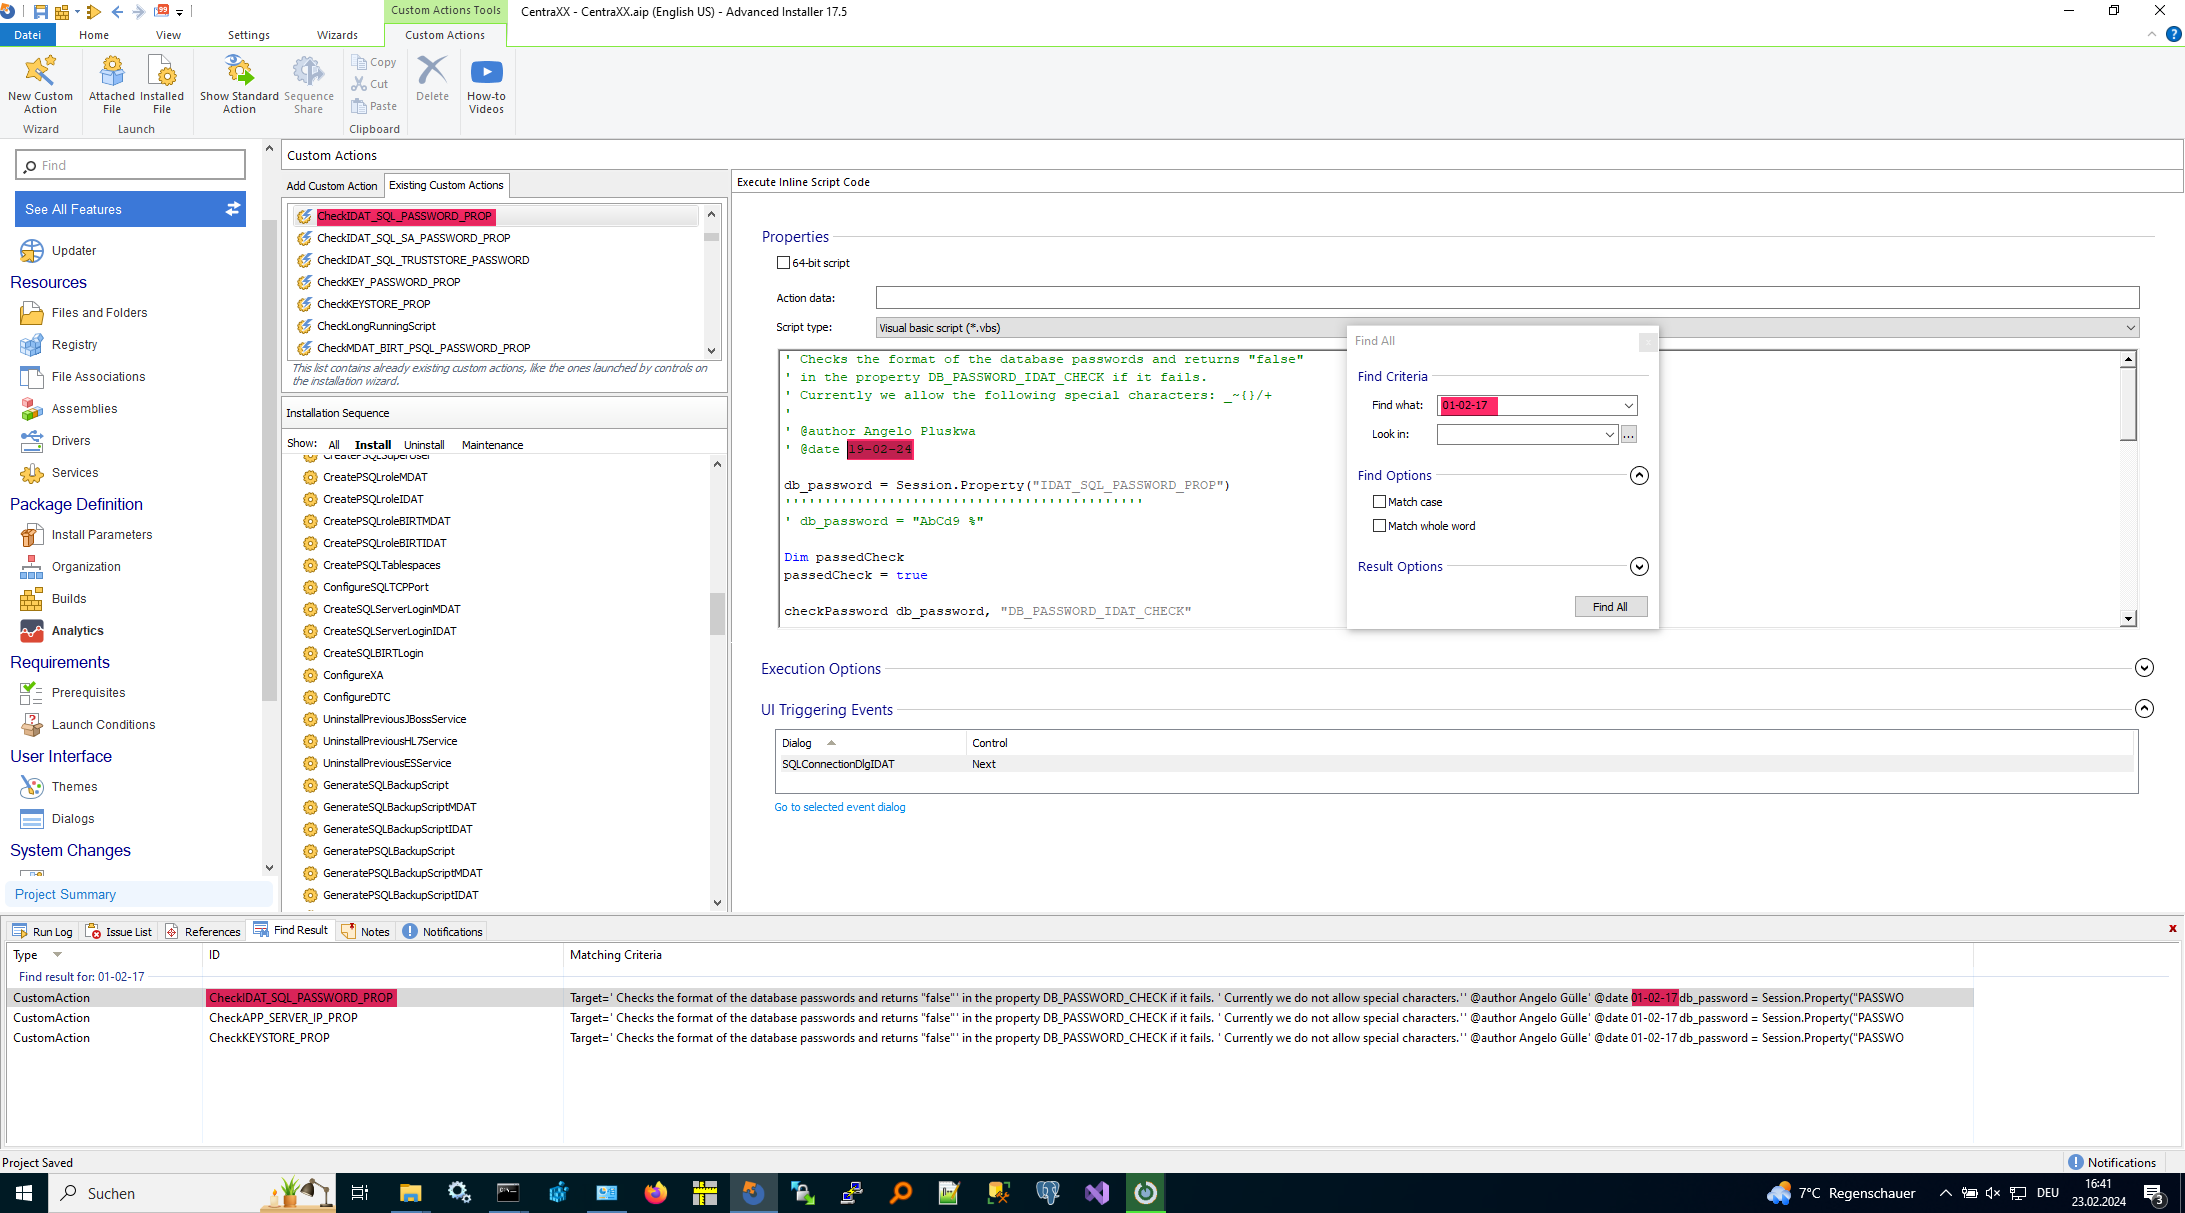Click the Installation Sequence list scrollbar thumb
The width and height of the screenshot is (2185, 1213).
[717, 612]
